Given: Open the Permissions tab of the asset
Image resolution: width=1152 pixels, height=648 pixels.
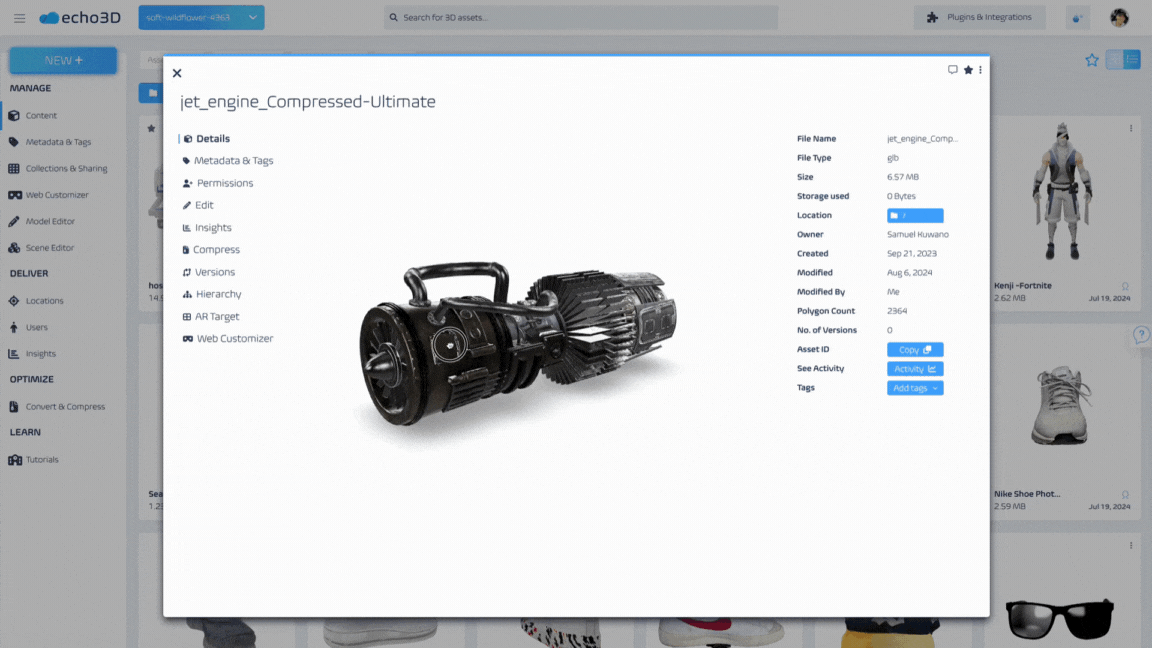Looking at the screenshot, I should pos(225,183).
